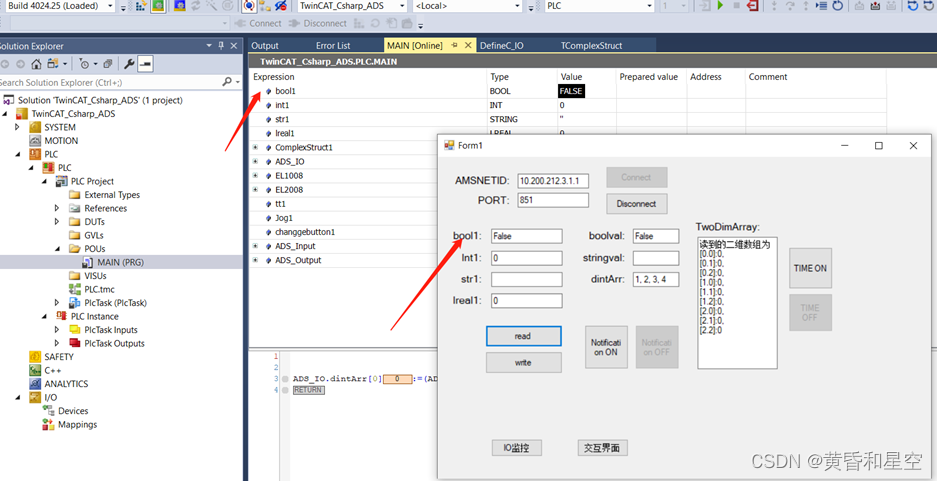Select MAIN (PRG) in Solution Explorer
Image resolution: width=937 pixels, height=481 pixels.
(120, 262)
